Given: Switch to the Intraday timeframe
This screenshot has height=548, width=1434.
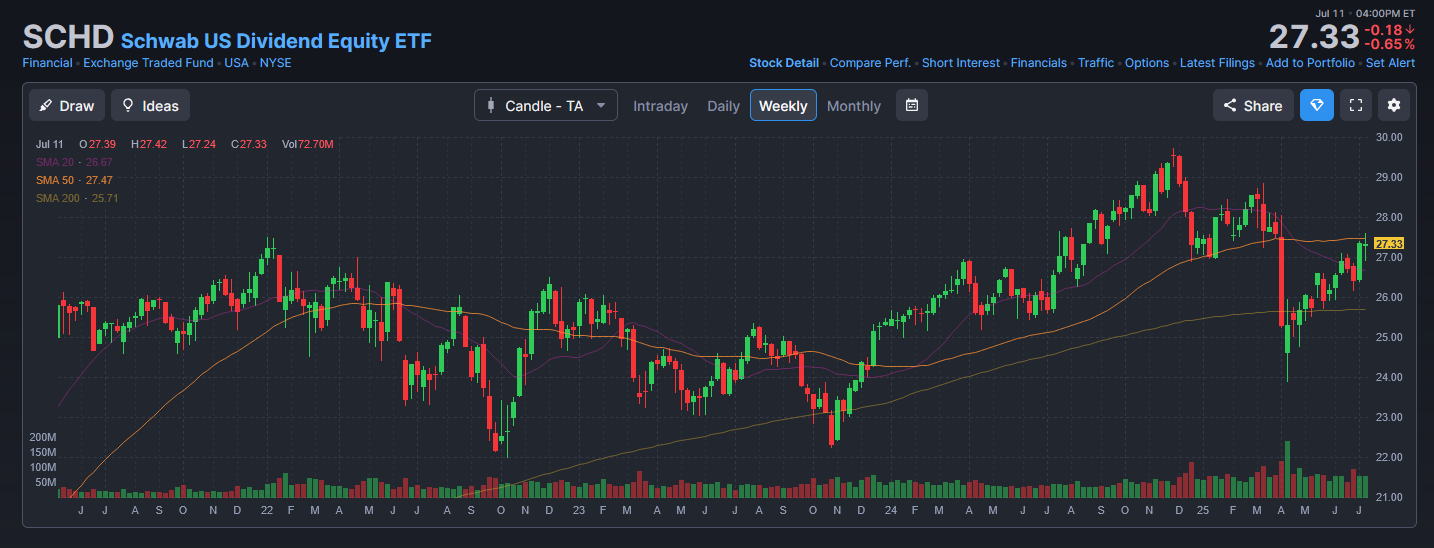Looking at the screenshot, I should (660, 106).
